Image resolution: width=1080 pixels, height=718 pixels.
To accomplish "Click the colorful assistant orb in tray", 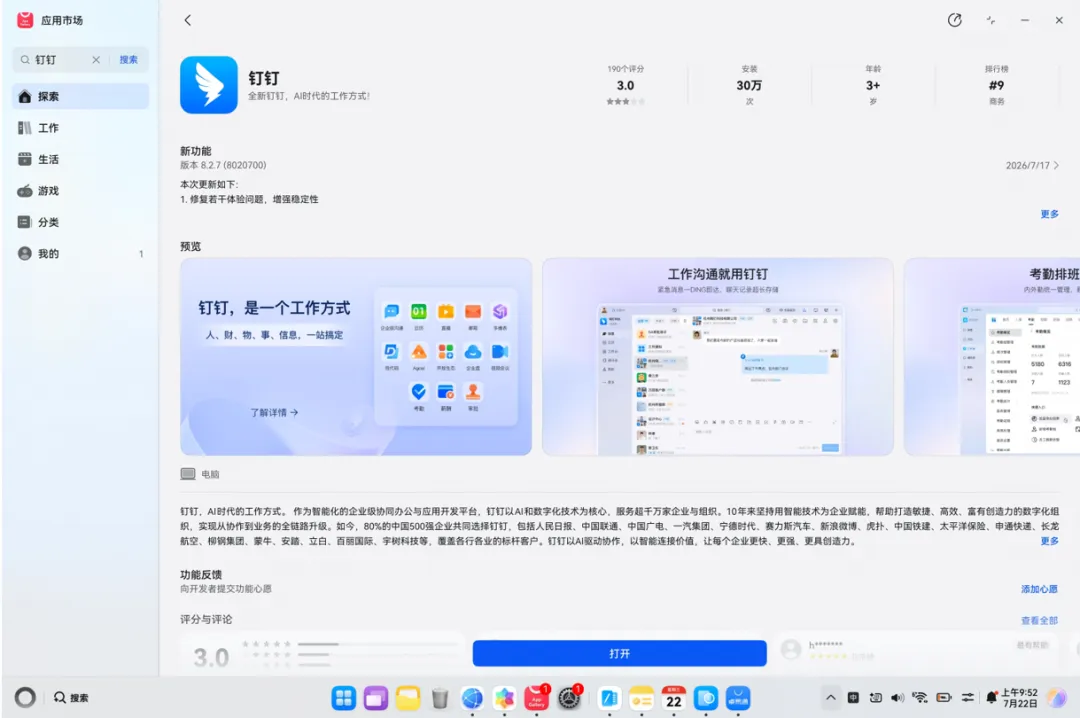I will click(1056, 698).
